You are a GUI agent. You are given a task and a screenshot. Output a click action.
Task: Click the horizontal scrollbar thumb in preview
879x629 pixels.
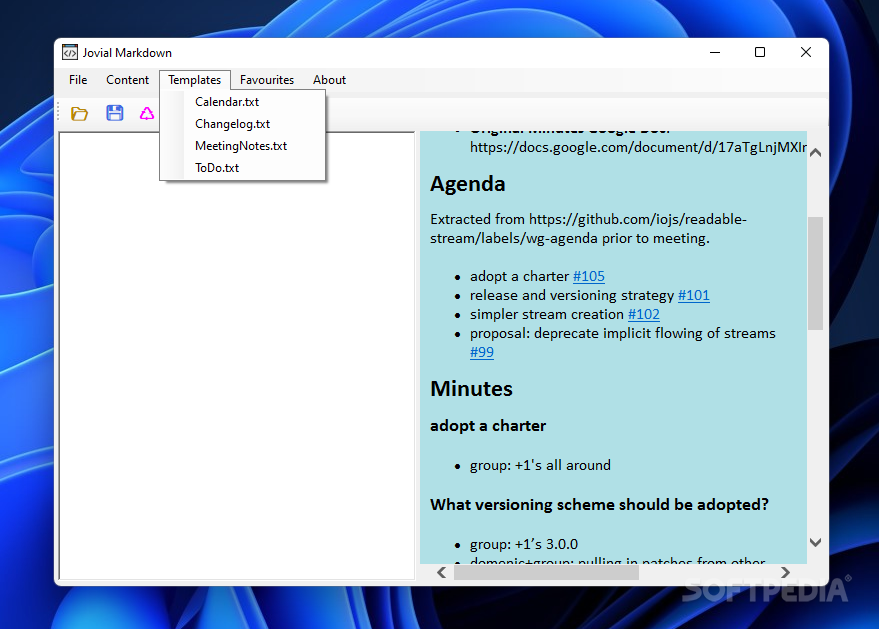(546, 572)
